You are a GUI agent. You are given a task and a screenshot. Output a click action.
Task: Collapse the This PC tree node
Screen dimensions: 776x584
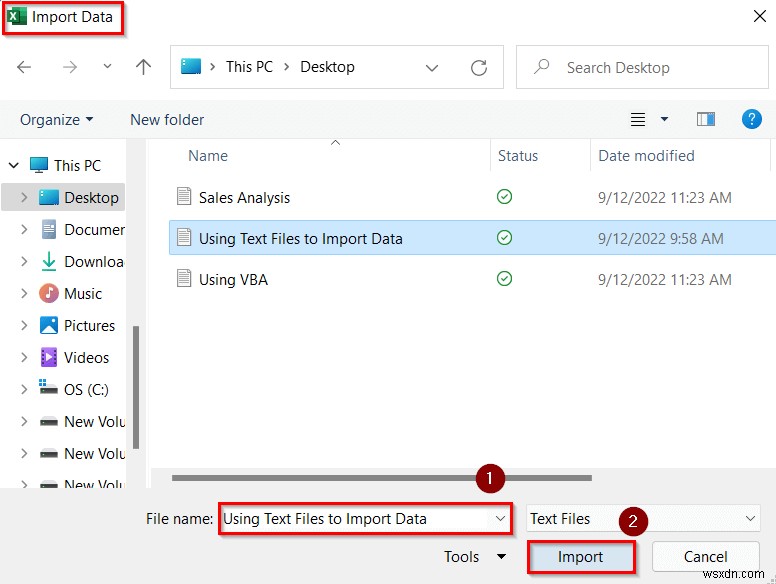(14, 165)
